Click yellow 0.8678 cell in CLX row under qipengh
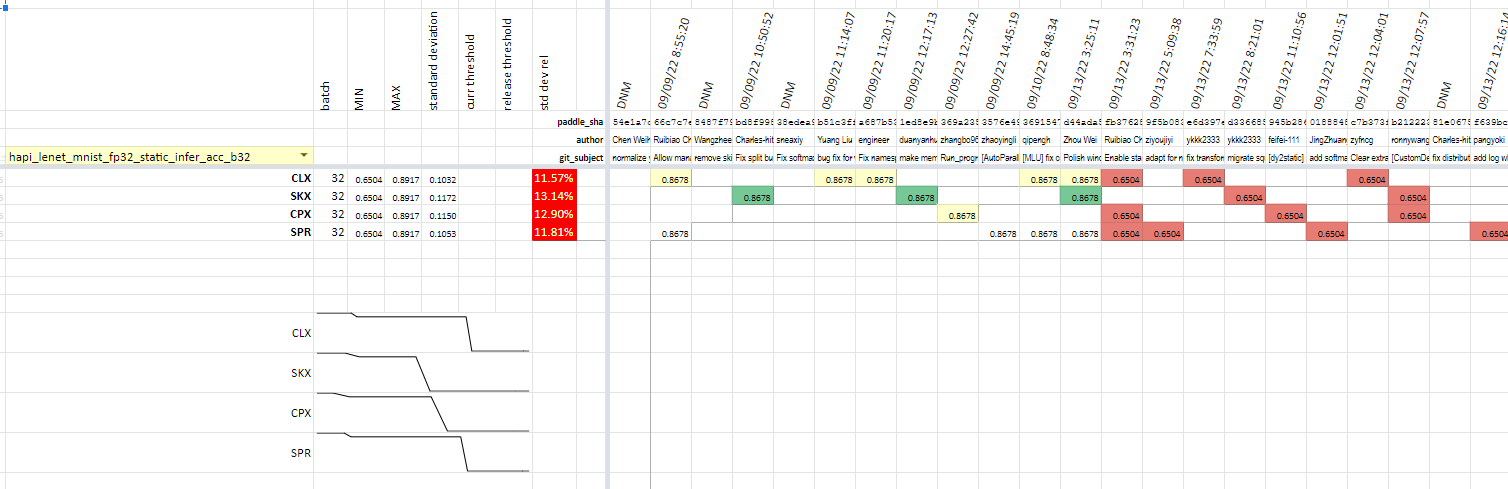Viewport: 1508px width, 489px height. [x=1039, y=179]
